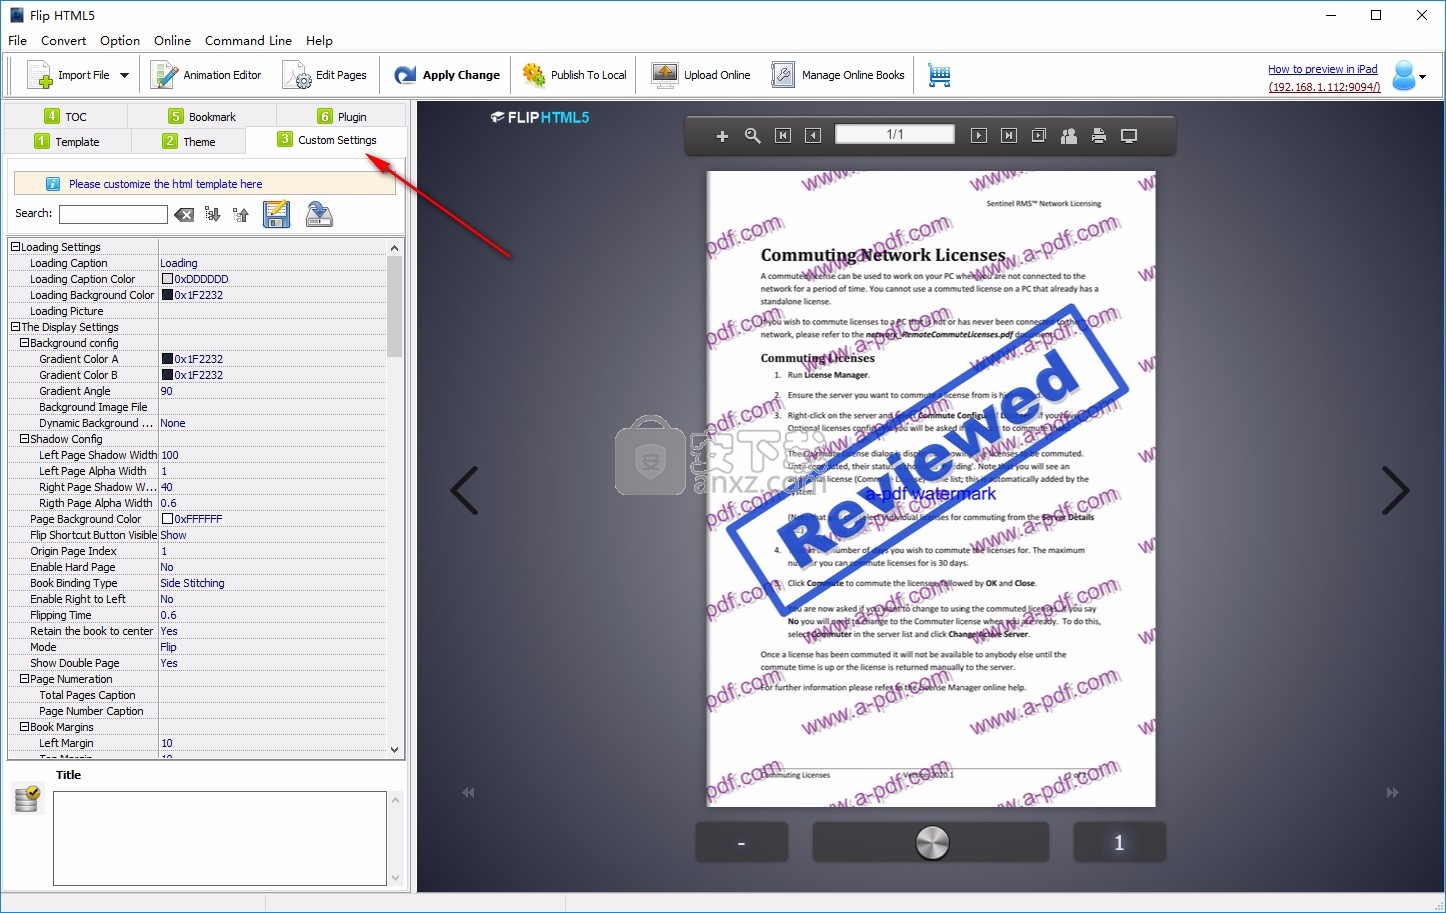Click the zoom in plus icon in viewer toolbar

coord(722,136)
